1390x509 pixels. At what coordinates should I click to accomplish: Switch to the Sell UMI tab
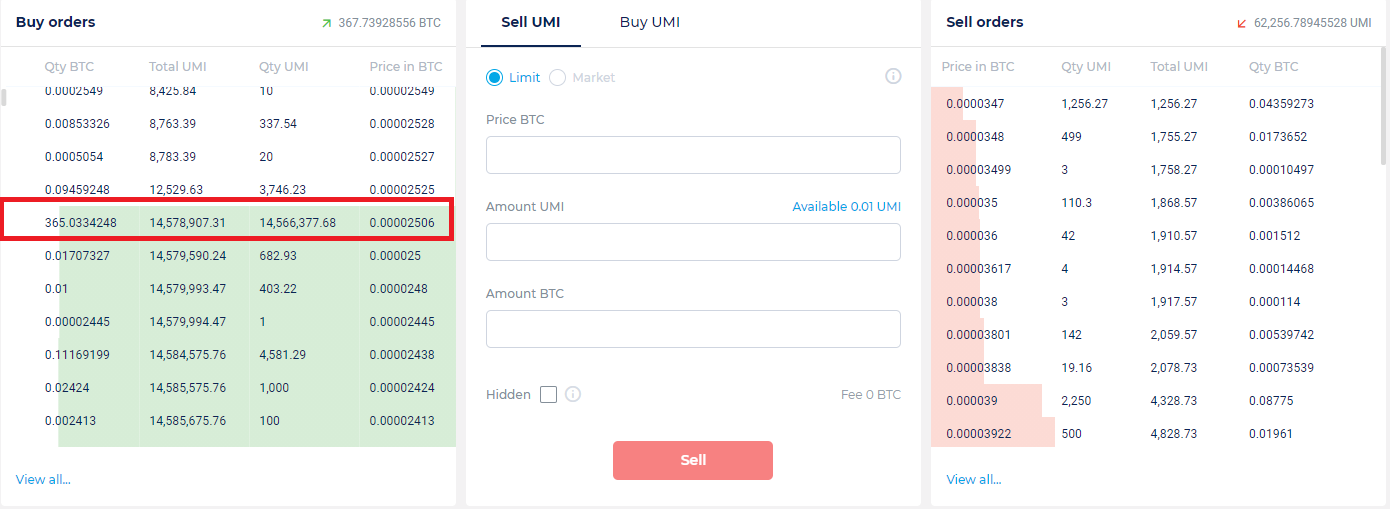(530, 22)
